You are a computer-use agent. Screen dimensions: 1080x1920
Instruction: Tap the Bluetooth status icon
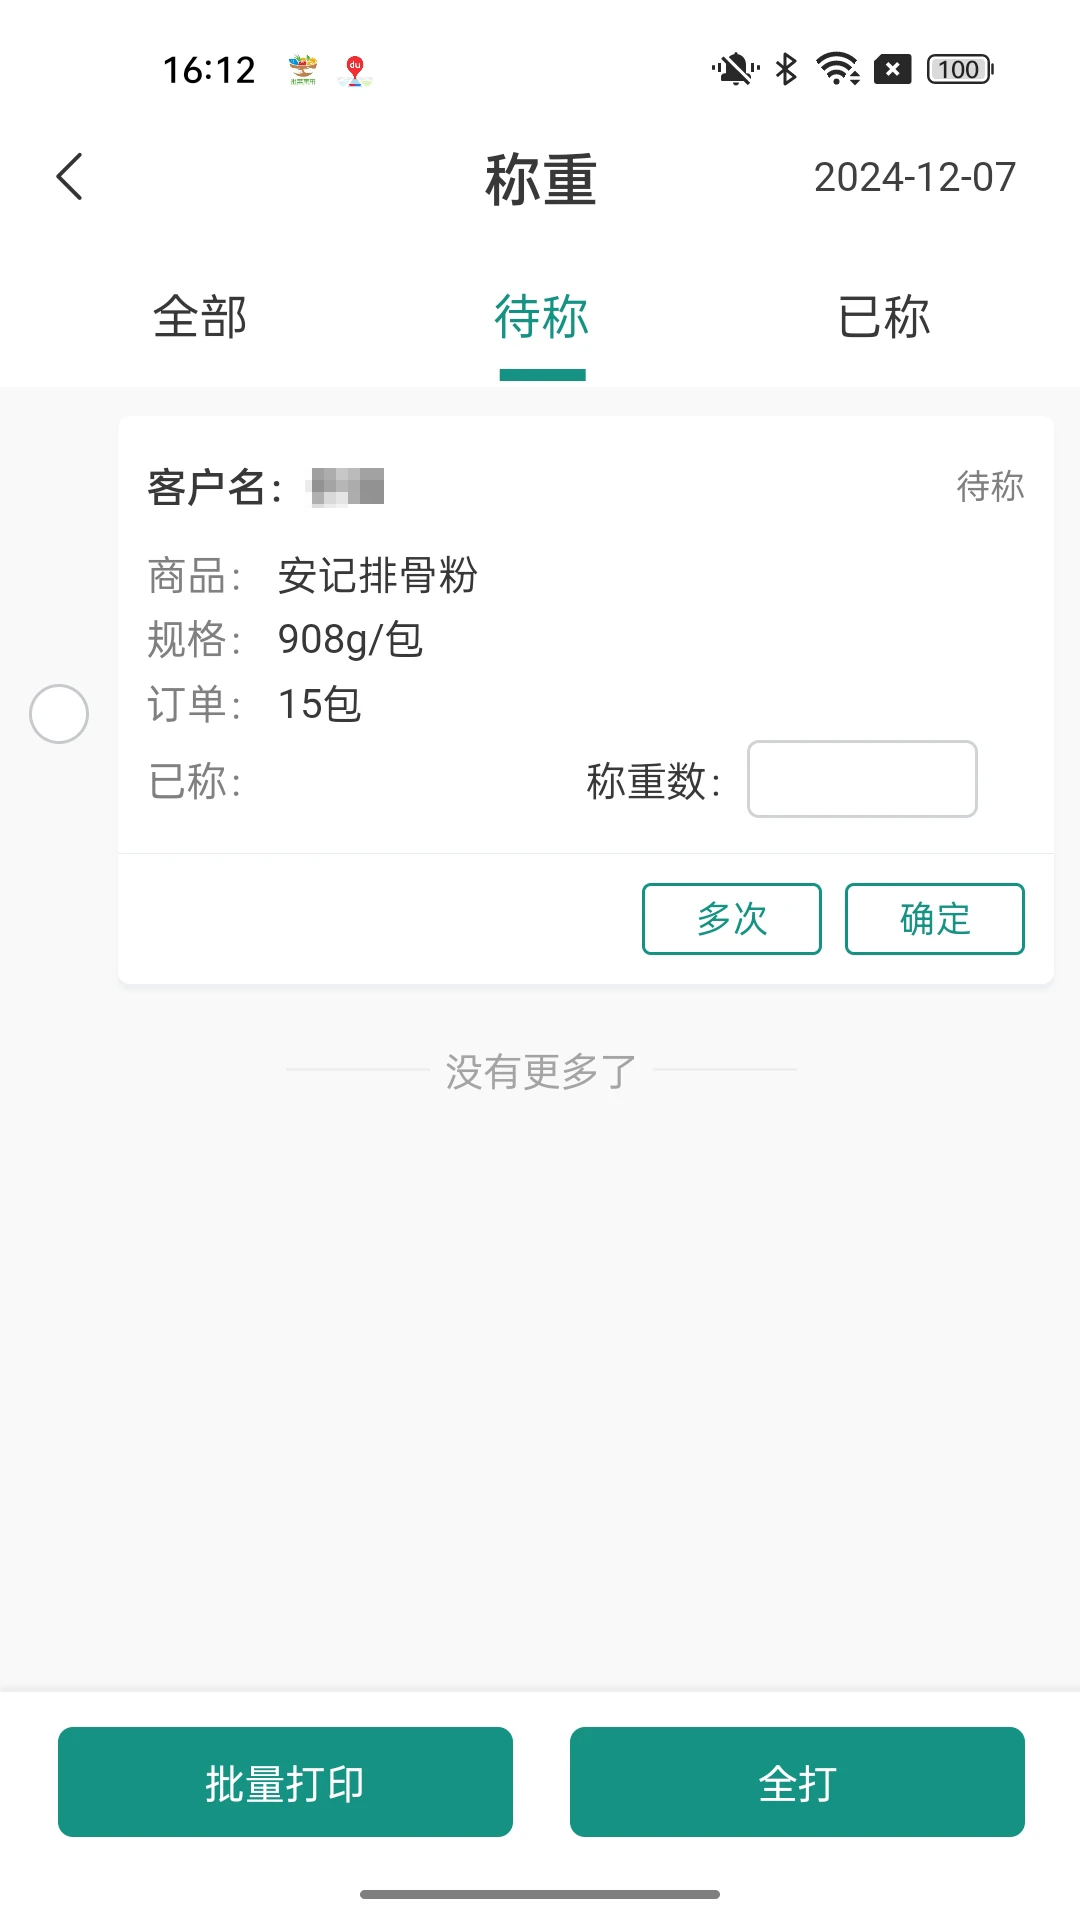point(787,70)
